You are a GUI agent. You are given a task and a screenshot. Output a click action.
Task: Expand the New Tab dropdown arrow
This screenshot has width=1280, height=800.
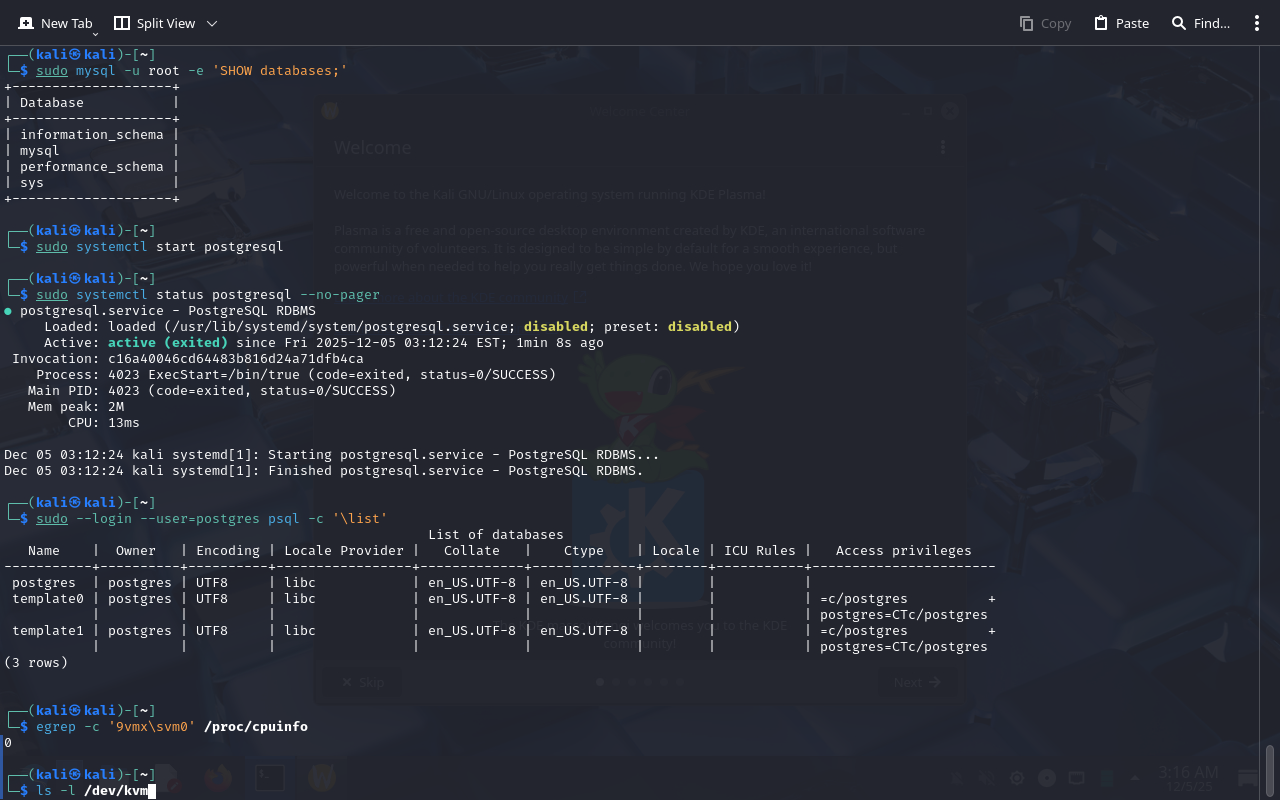pos(95,34)
